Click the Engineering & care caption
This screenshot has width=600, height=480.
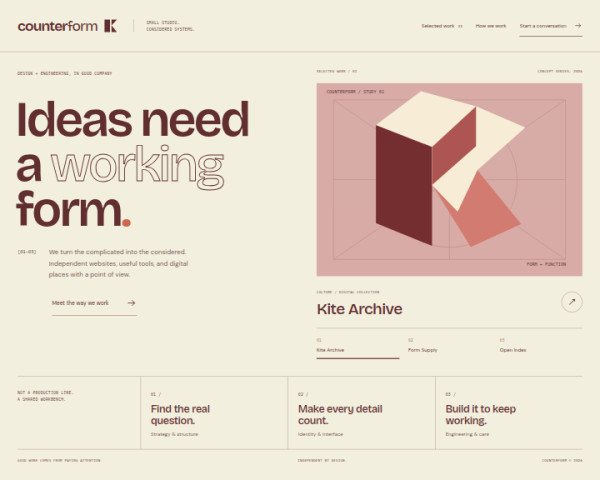click(x=467, y=434)
